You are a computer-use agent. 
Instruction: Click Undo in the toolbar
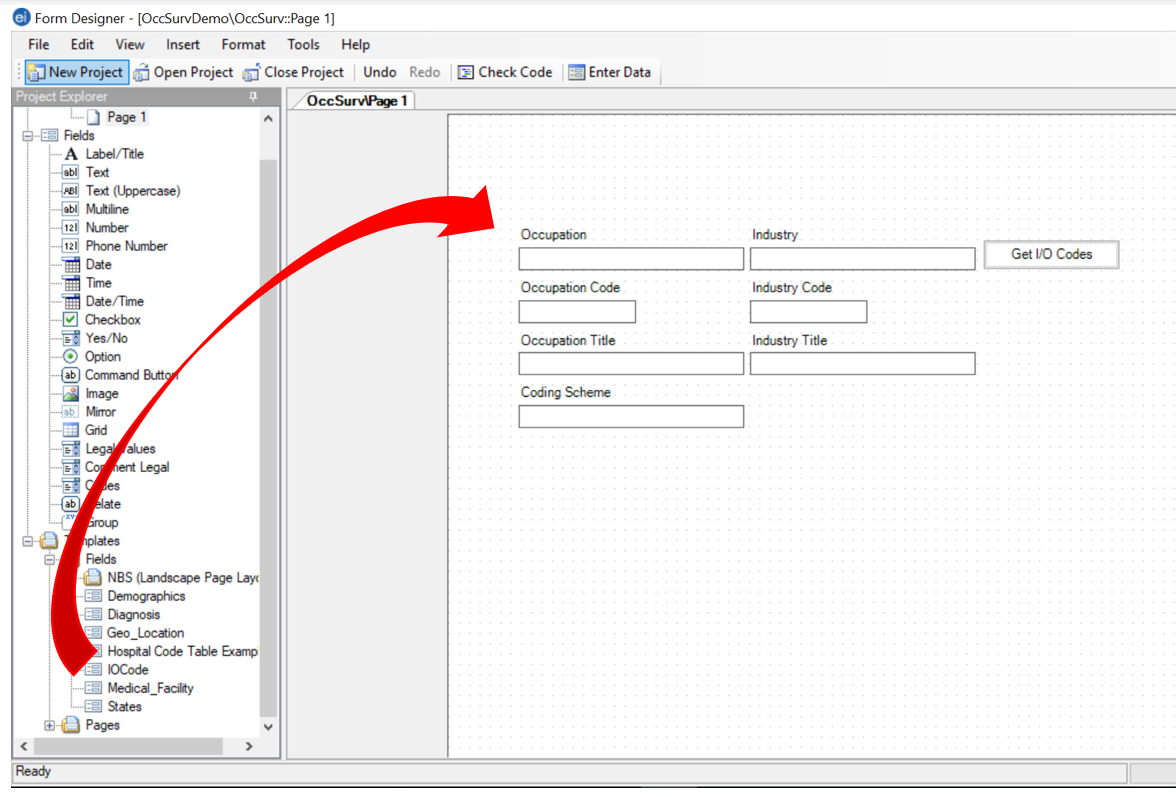click(380, 72)
